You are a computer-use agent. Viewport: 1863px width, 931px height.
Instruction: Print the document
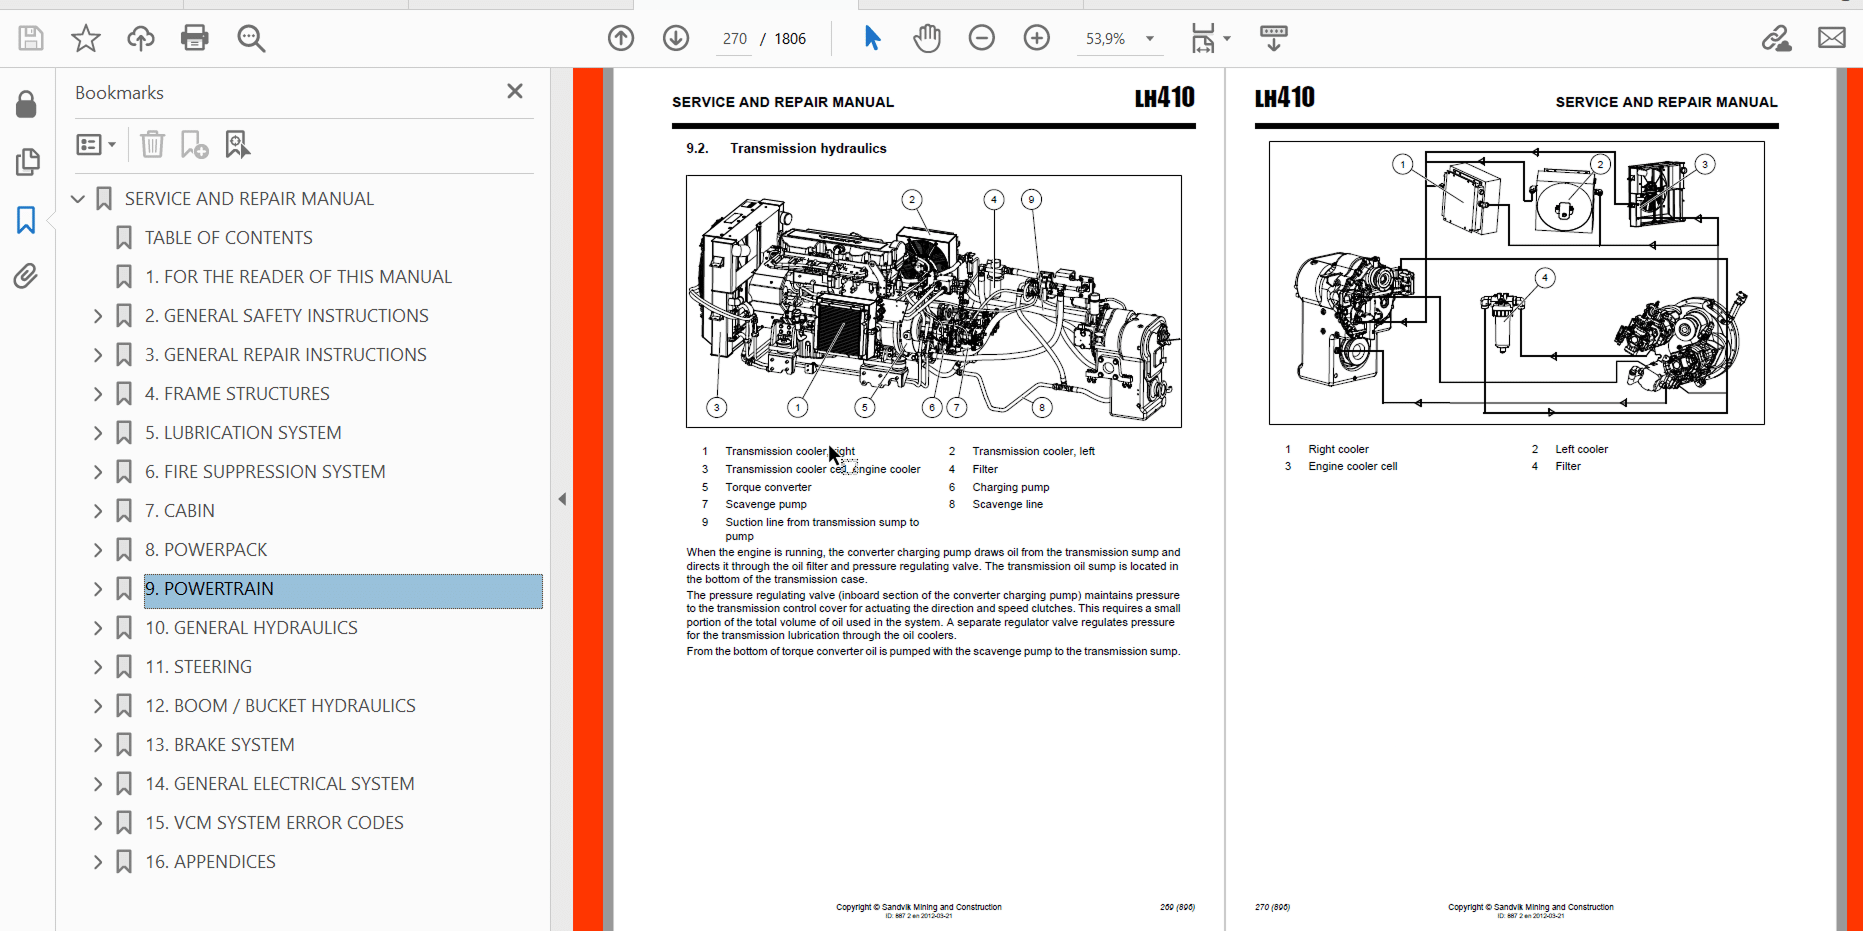(195, 39)
